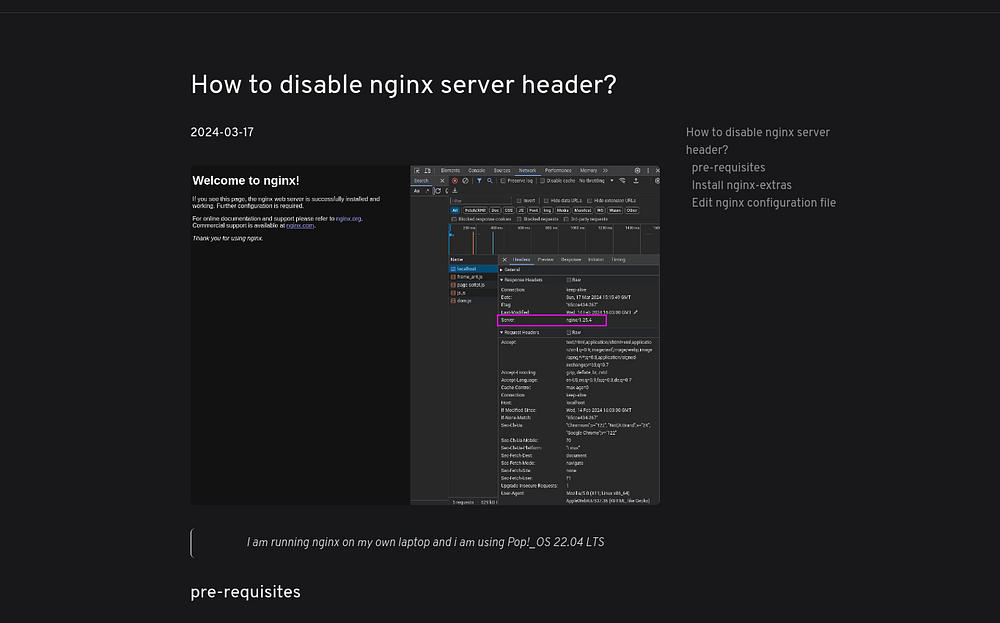Select the localhost request row
The height and width of the screenshot is (623, 1000).
pos(473,269)
